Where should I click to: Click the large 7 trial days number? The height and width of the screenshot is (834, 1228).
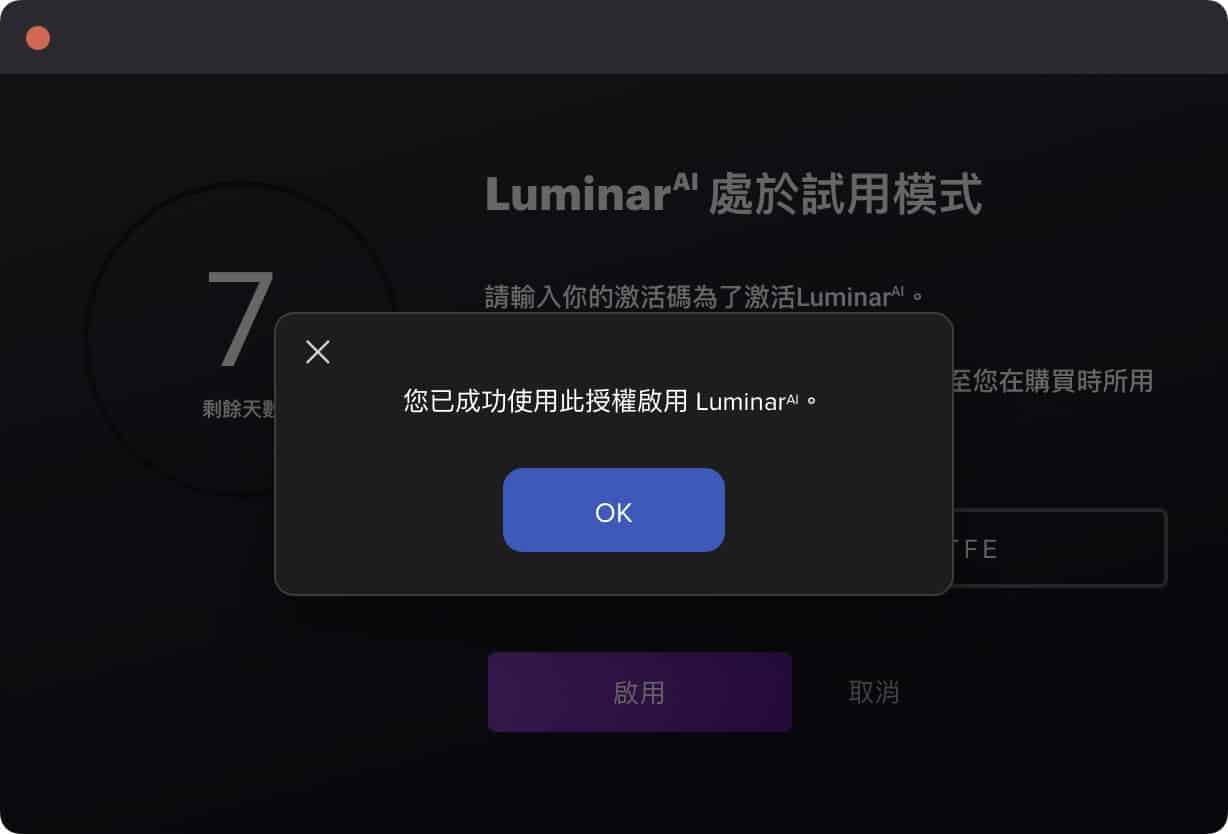pyautogui.click(x=240, y=320)
